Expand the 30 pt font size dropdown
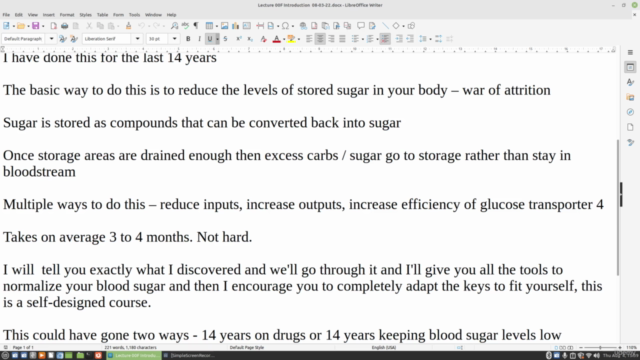 (x=175, y=39)
